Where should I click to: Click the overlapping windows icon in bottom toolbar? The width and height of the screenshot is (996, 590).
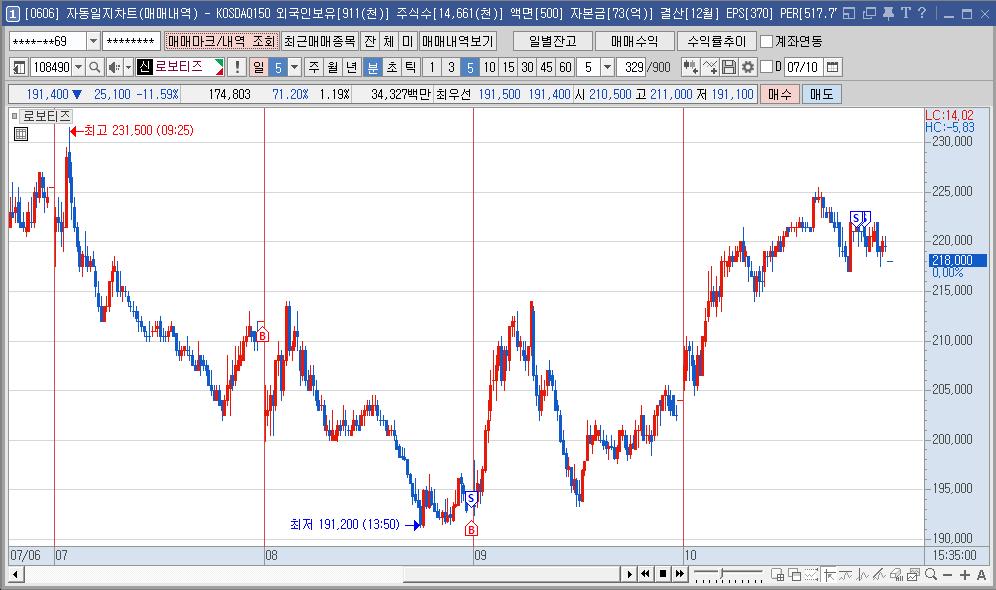[794, 575]
